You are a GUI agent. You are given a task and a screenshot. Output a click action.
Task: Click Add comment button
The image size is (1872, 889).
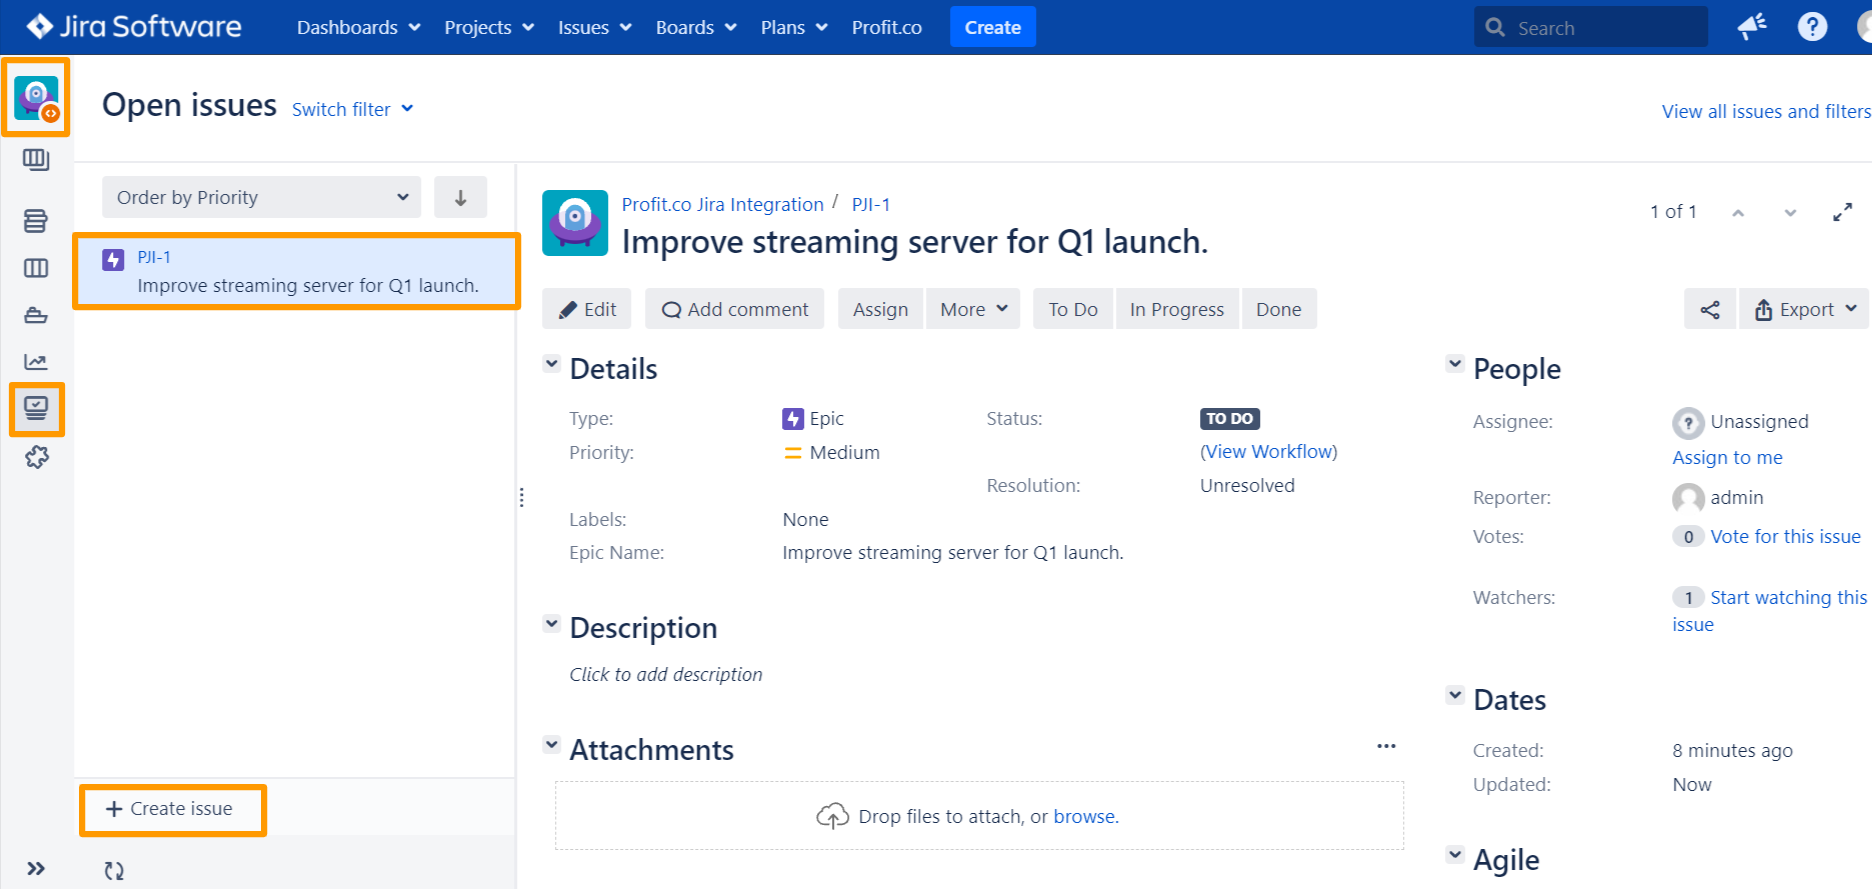pyautogui.click(x=734, y=309)
